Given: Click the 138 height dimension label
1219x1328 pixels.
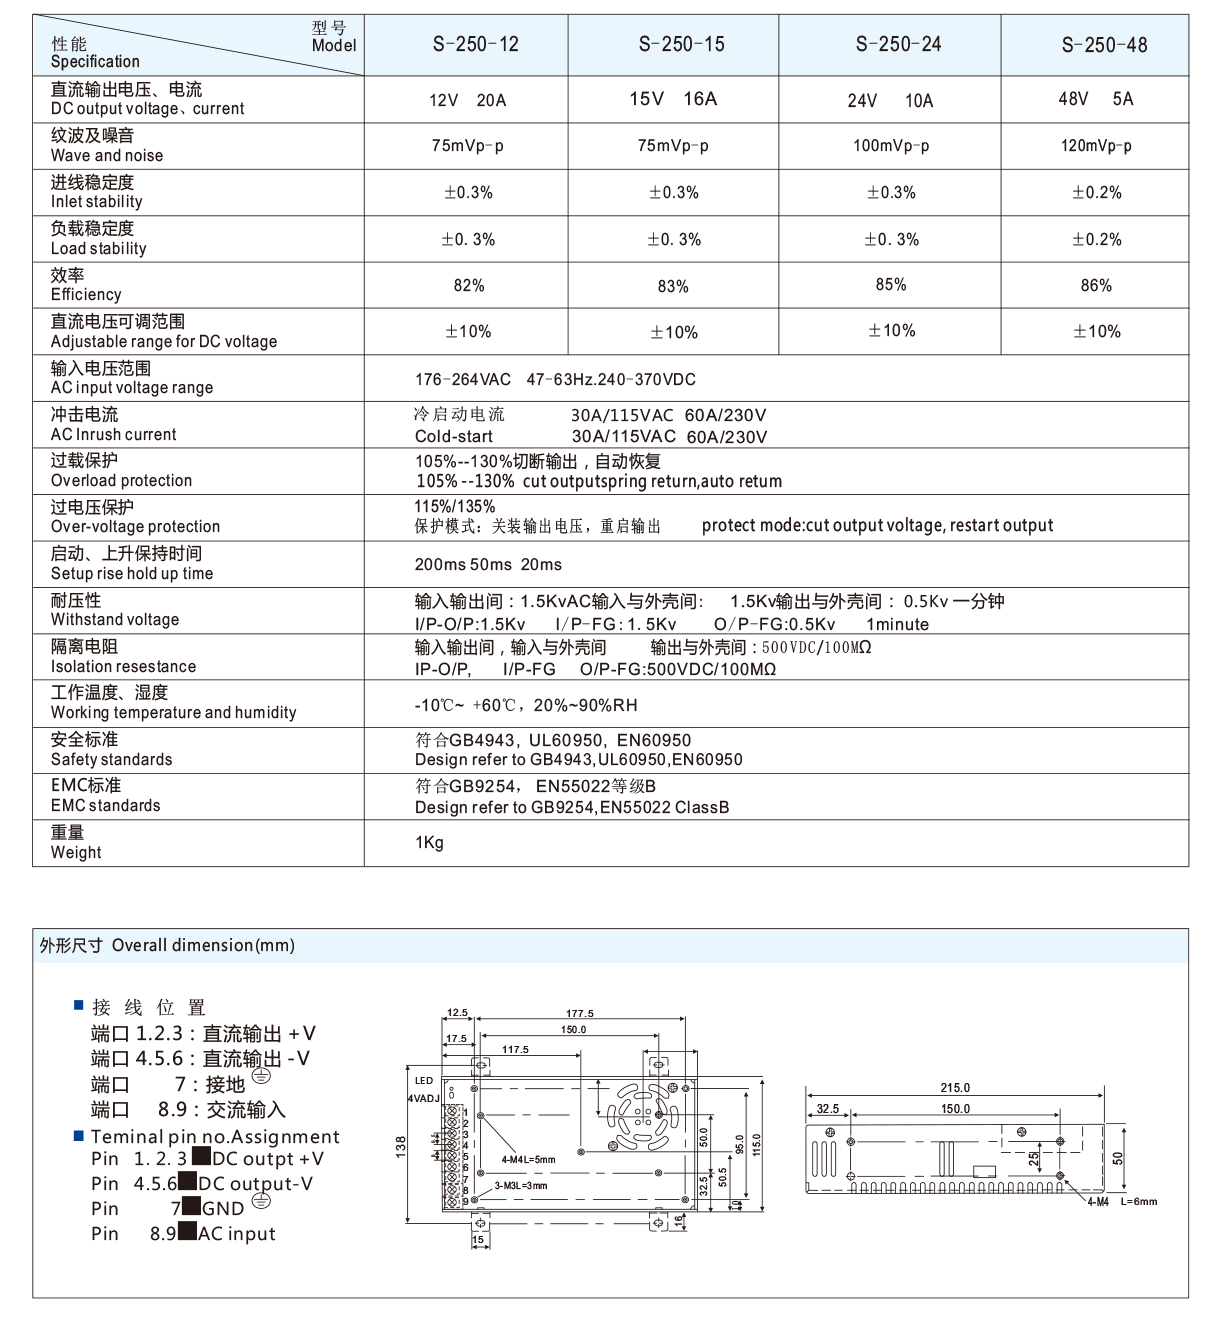Looking at the screenshot, I should 401,1146.
